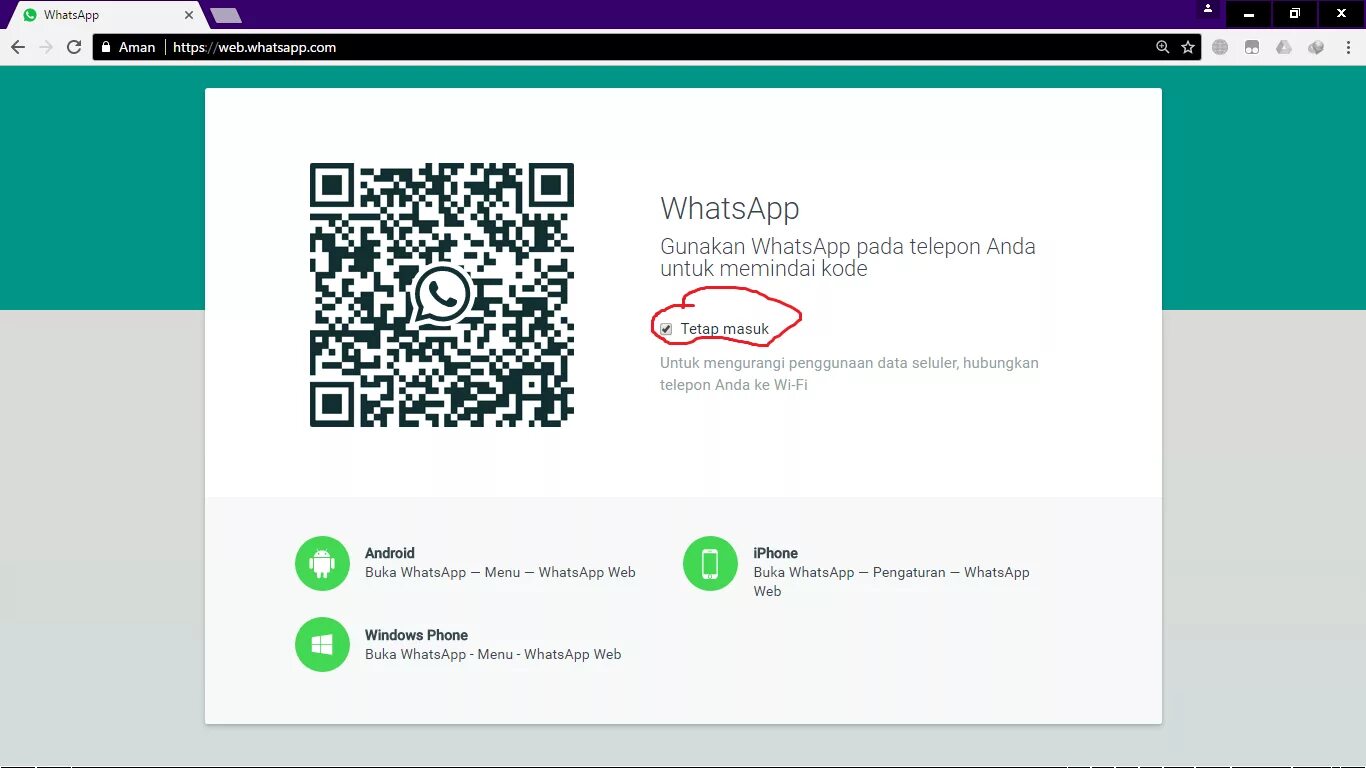Open the Chrome profile user icon
Screen dimensions: 1366x768
click(1208, 9)
